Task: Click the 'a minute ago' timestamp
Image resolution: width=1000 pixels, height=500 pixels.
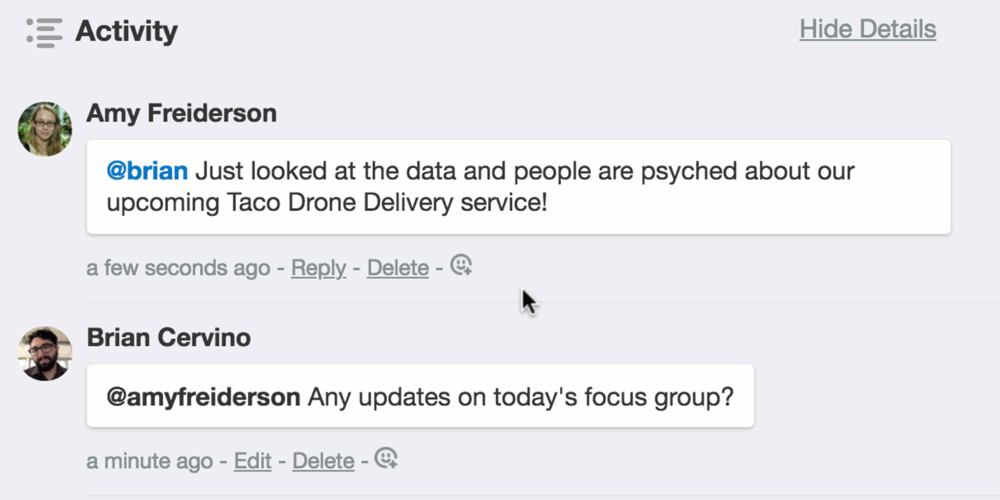Action: [x=150, y=460]
